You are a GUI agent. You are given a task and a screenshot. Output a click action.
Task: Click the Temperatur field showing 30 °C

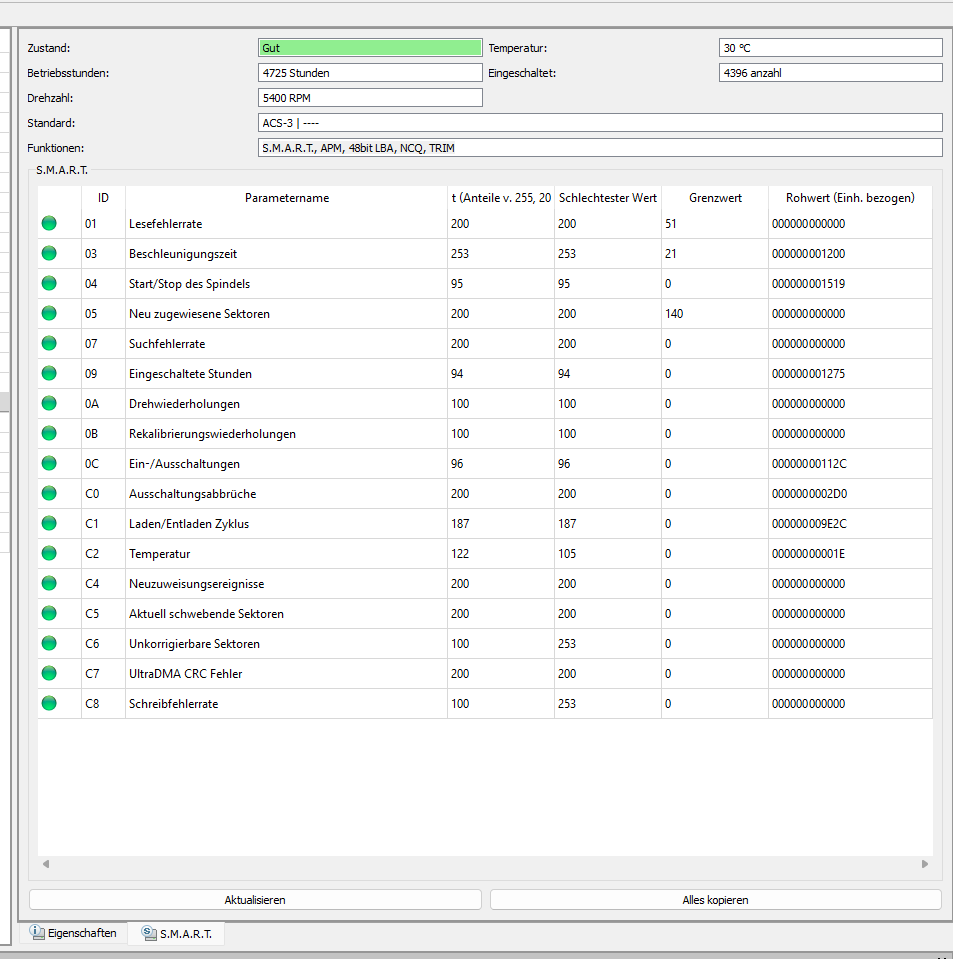tap(831, 48)
